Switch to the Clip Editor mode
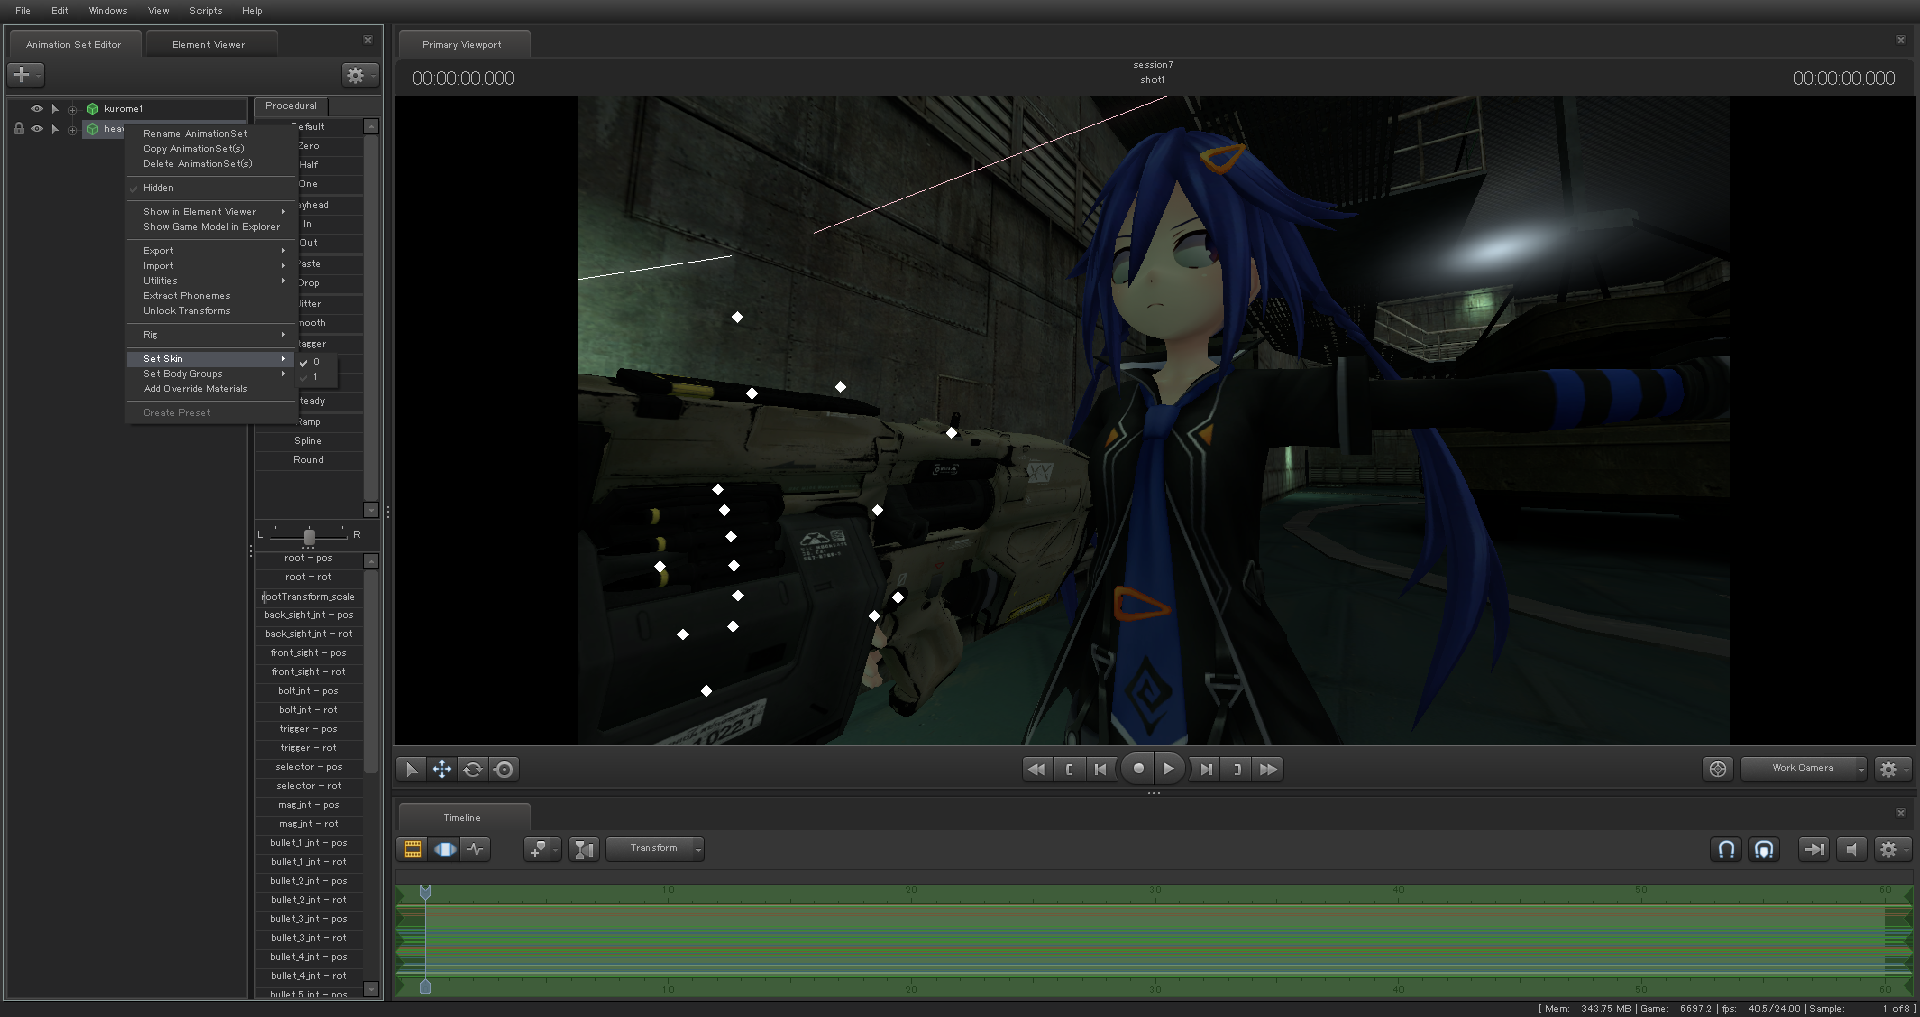The height and width of the screenshot is (1017, 1920). pyautogui.click(x=412, y=849)
